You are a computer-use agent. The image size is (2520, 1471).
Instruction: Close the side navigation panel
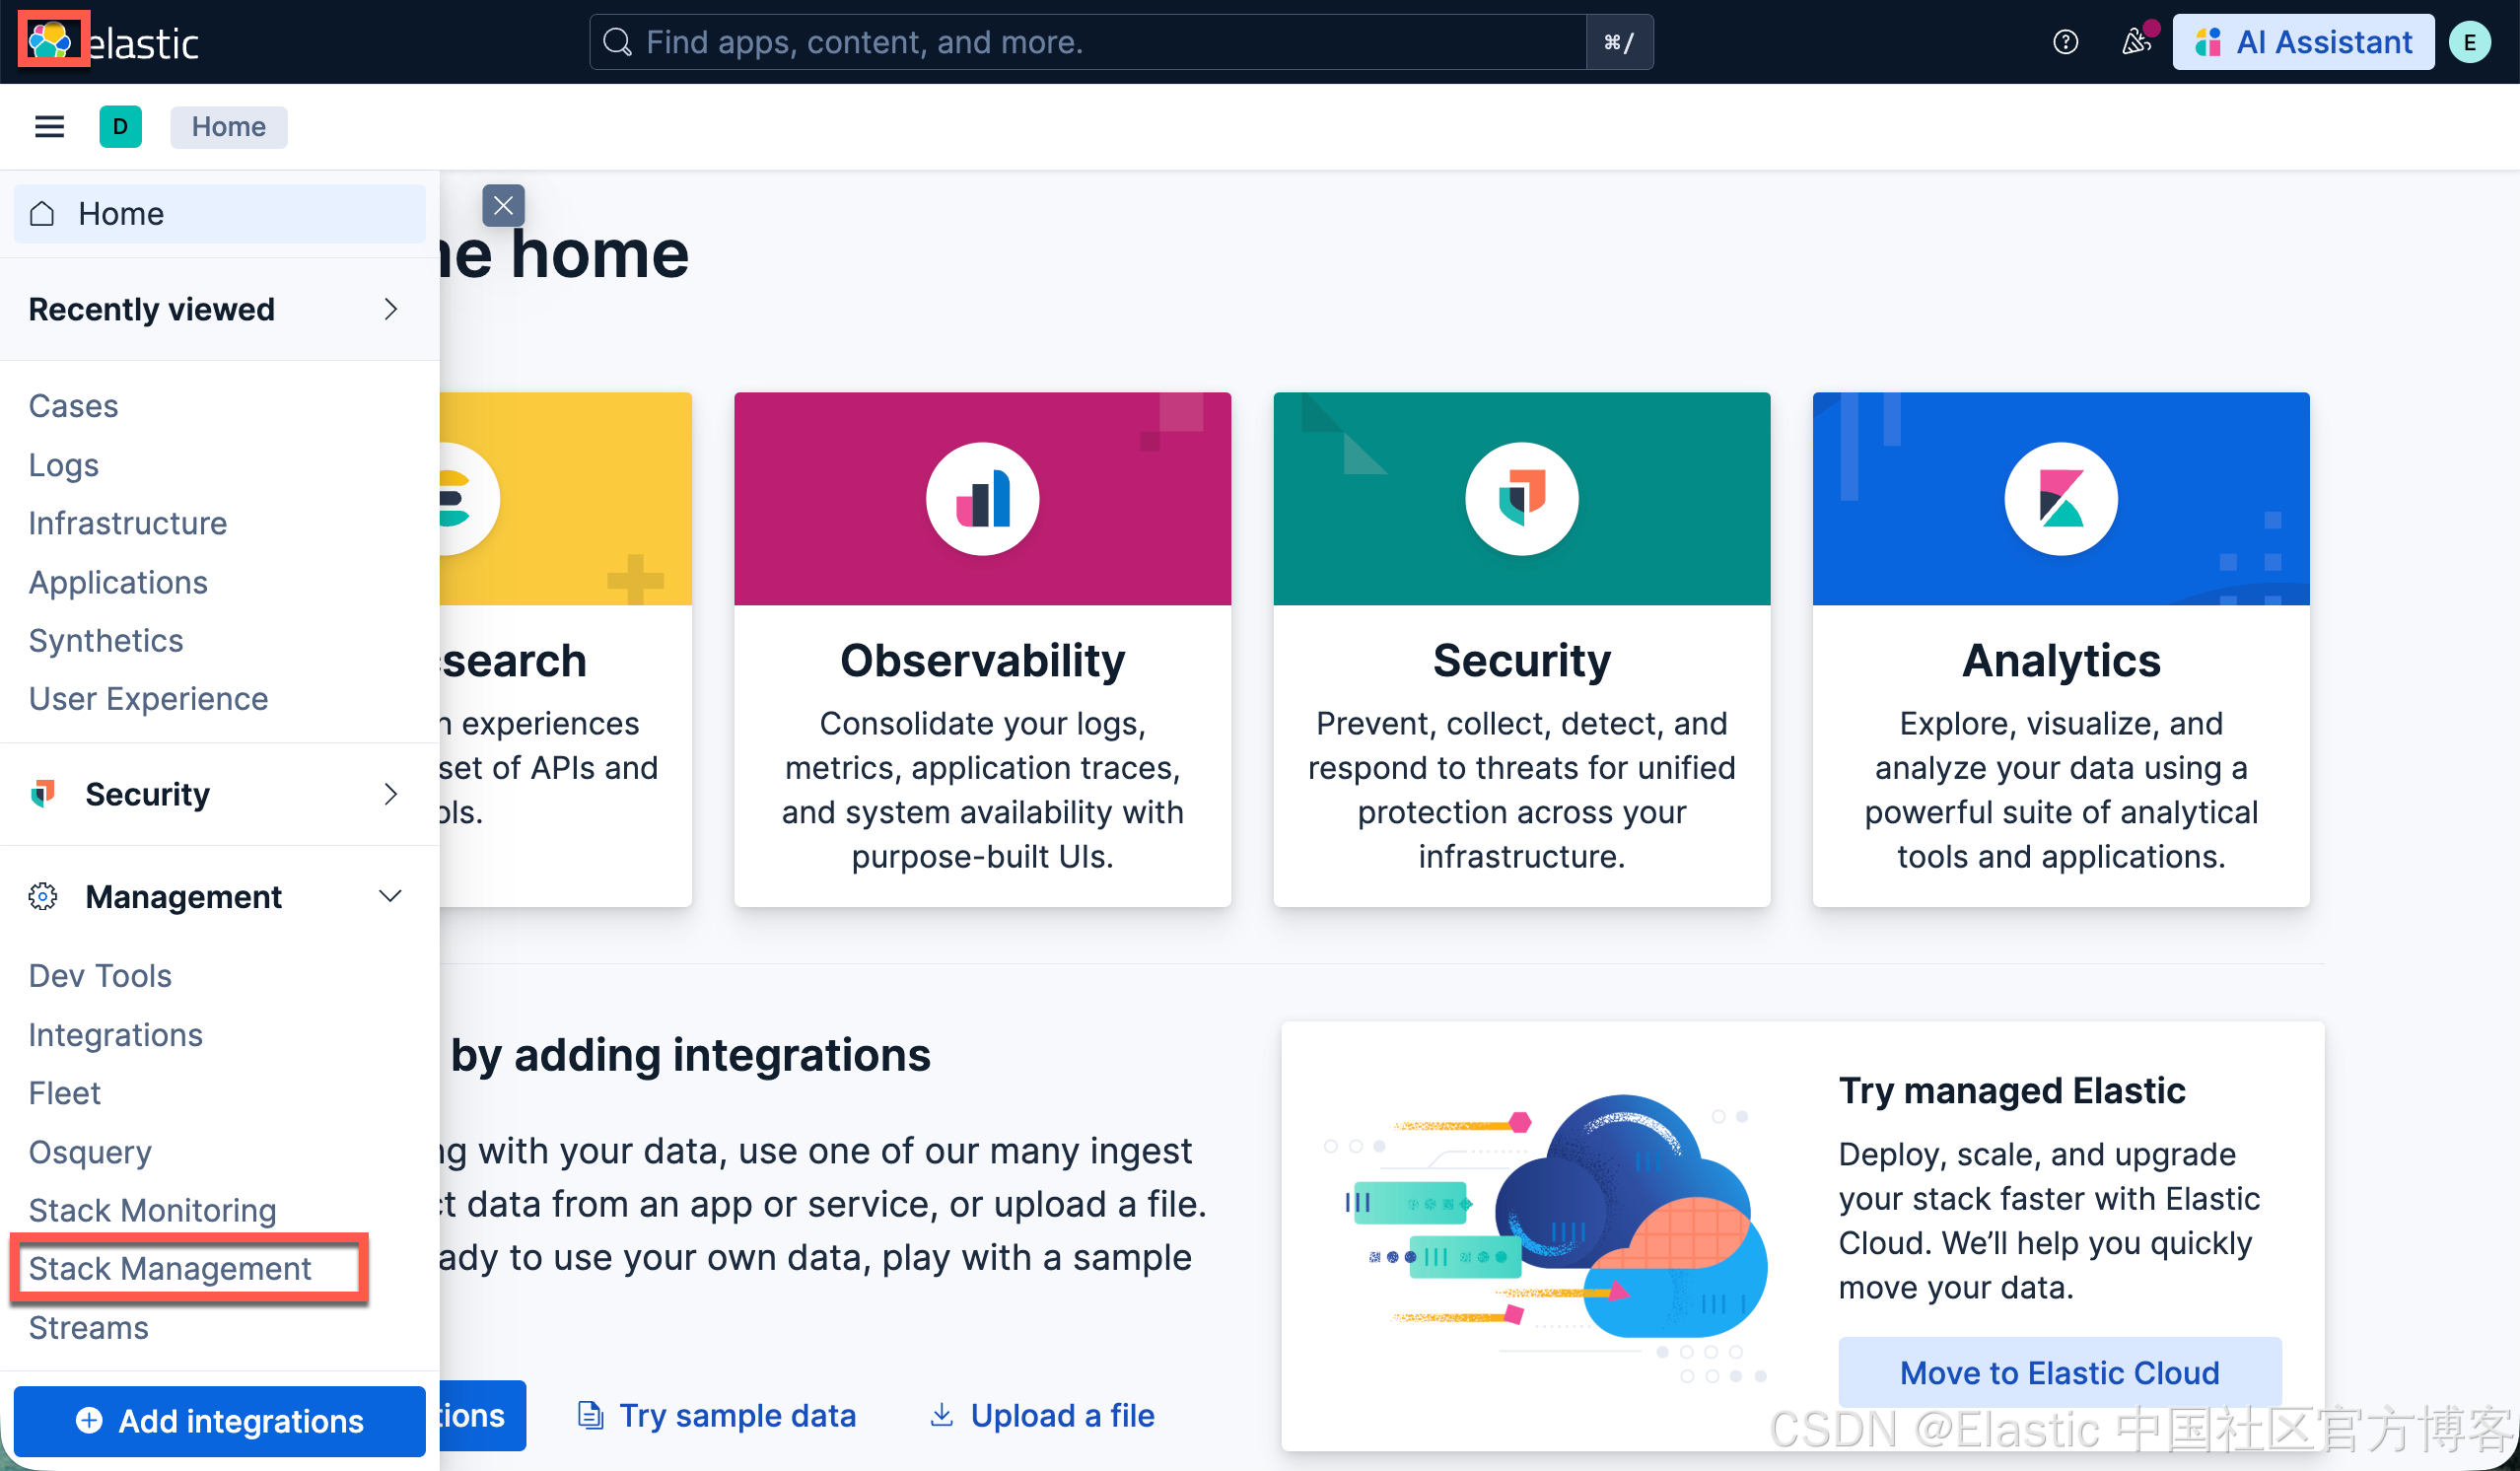click(x=503, y=206)
